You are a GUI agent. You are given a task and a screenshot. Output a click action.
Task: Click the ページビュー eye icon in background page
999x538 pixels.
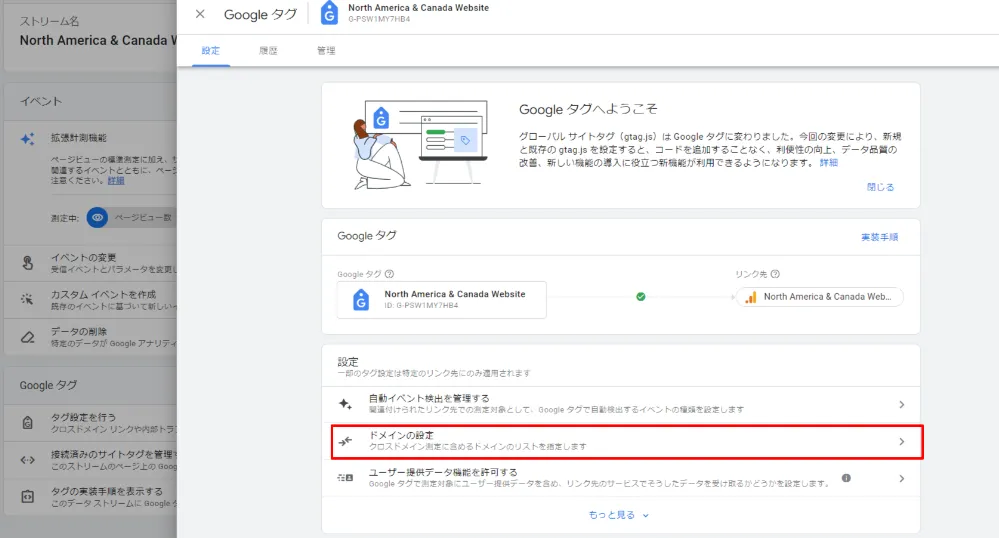coord(97,217)
